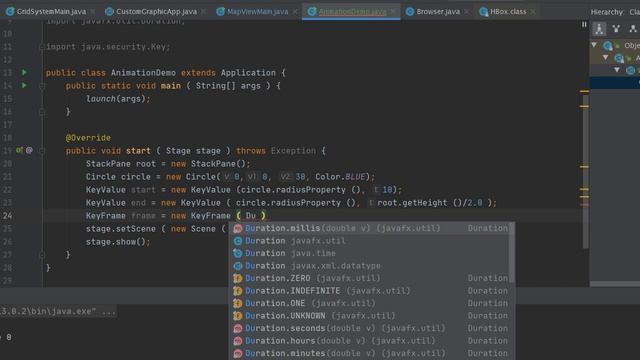
Task: Collapse the Object node in Hierarchy tree
Action: pyautogui.click(x=594, y=45)
